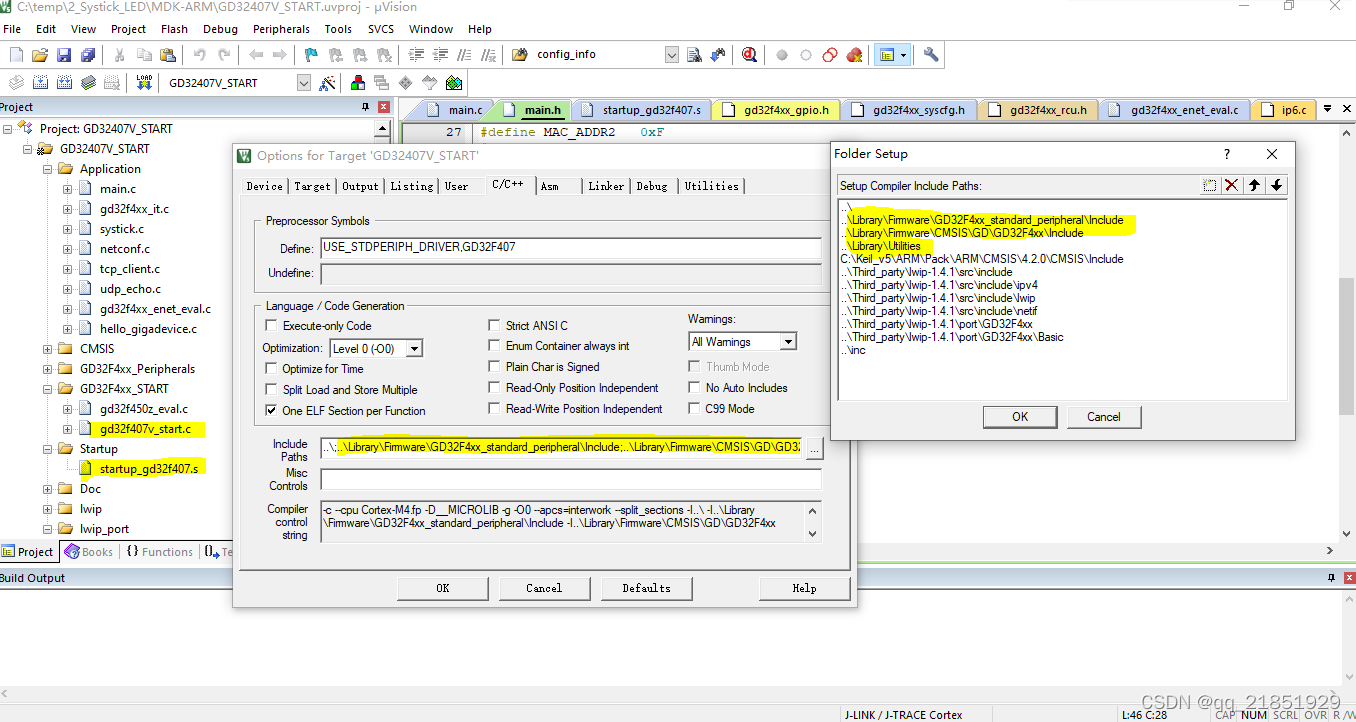1356x722 pixels.
Task: Move include path up with arrow icon
Action: [x=1254, y=185]
